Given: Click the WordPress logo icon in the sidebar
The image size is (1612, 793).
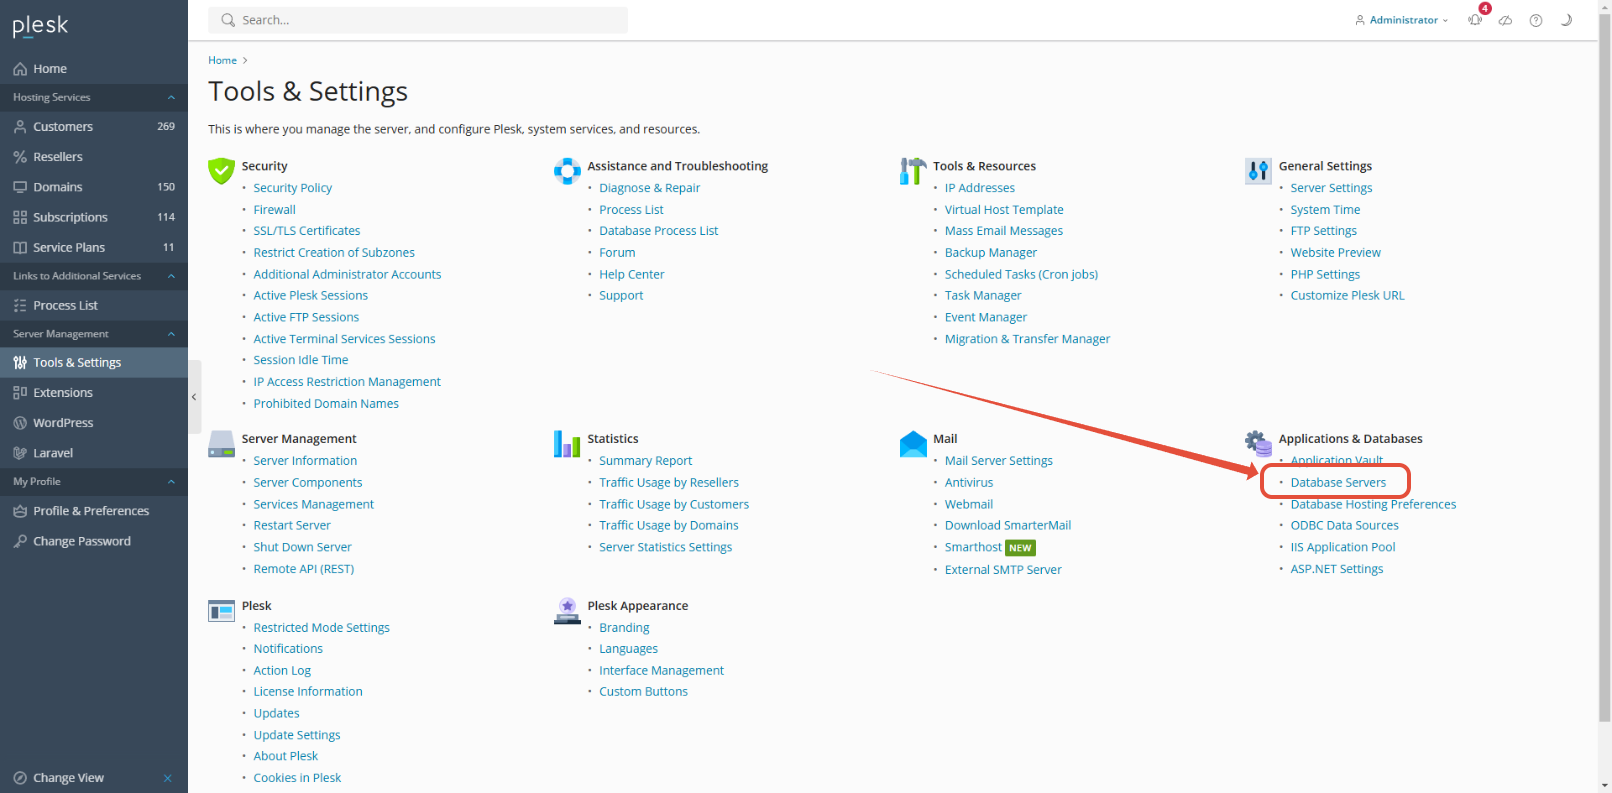Looking at the screenshot, I should pos(20,423).
